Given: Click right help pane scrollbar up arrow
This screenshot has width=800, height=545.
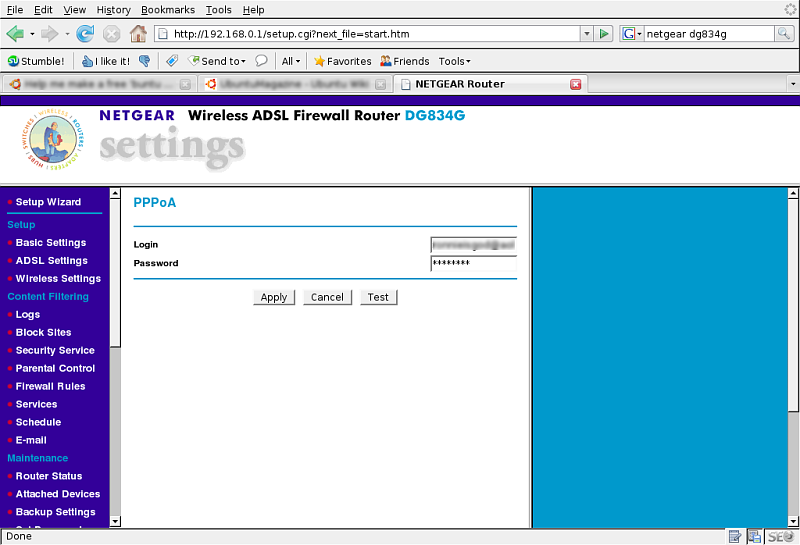Looking at the screenshot, I should pyautogui.click(x=793, y=193).
